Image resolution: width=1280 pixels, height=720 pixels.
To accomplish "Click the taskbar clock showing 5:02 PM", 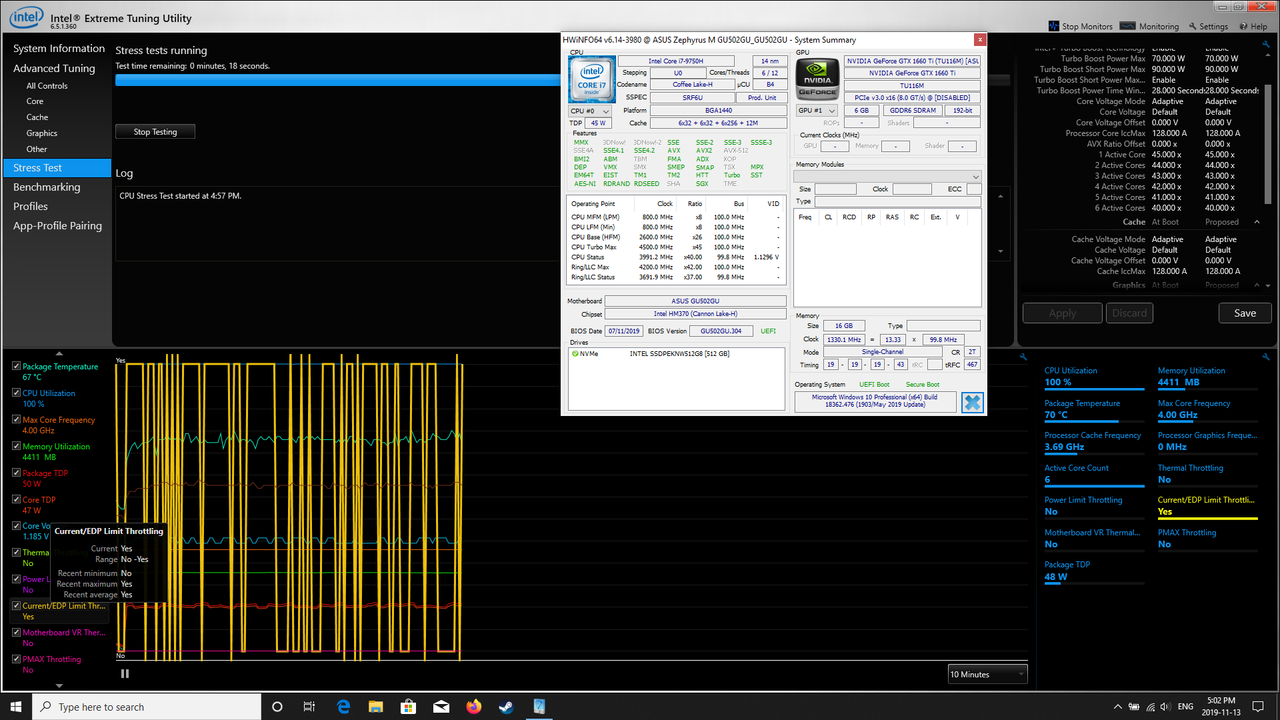I will pos(1219,706).
